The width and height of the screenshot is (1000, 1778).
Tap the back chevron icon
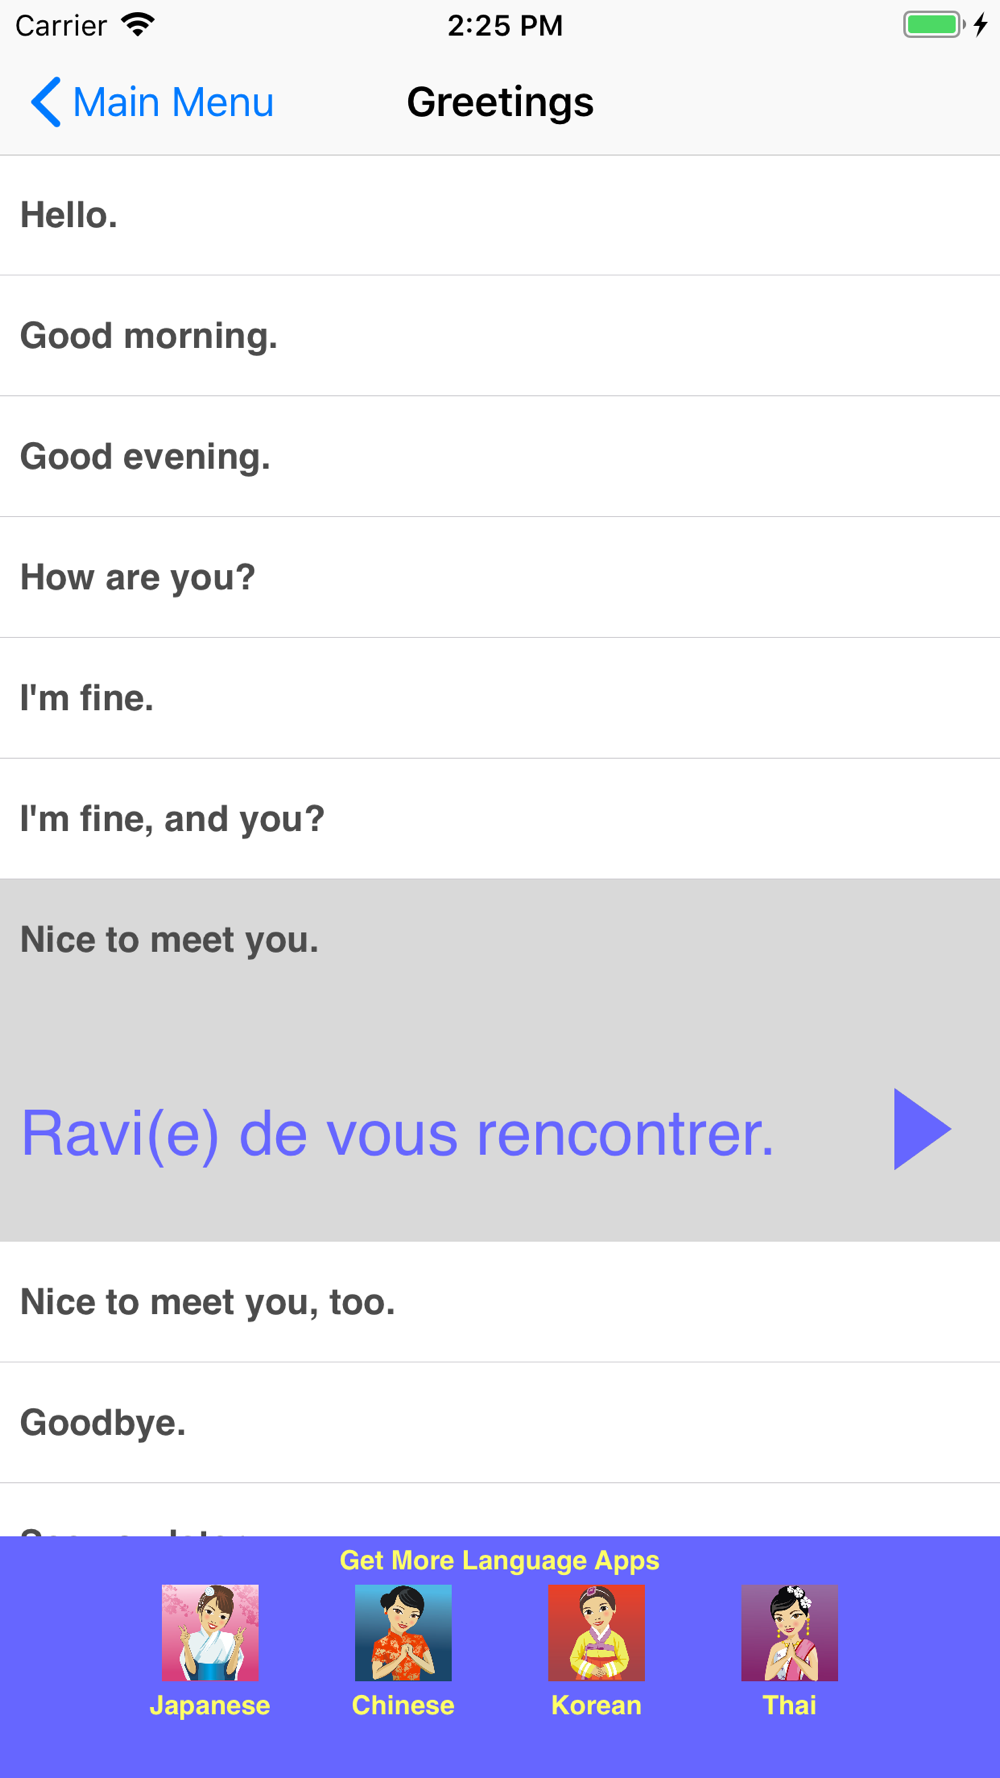[45, 102]
